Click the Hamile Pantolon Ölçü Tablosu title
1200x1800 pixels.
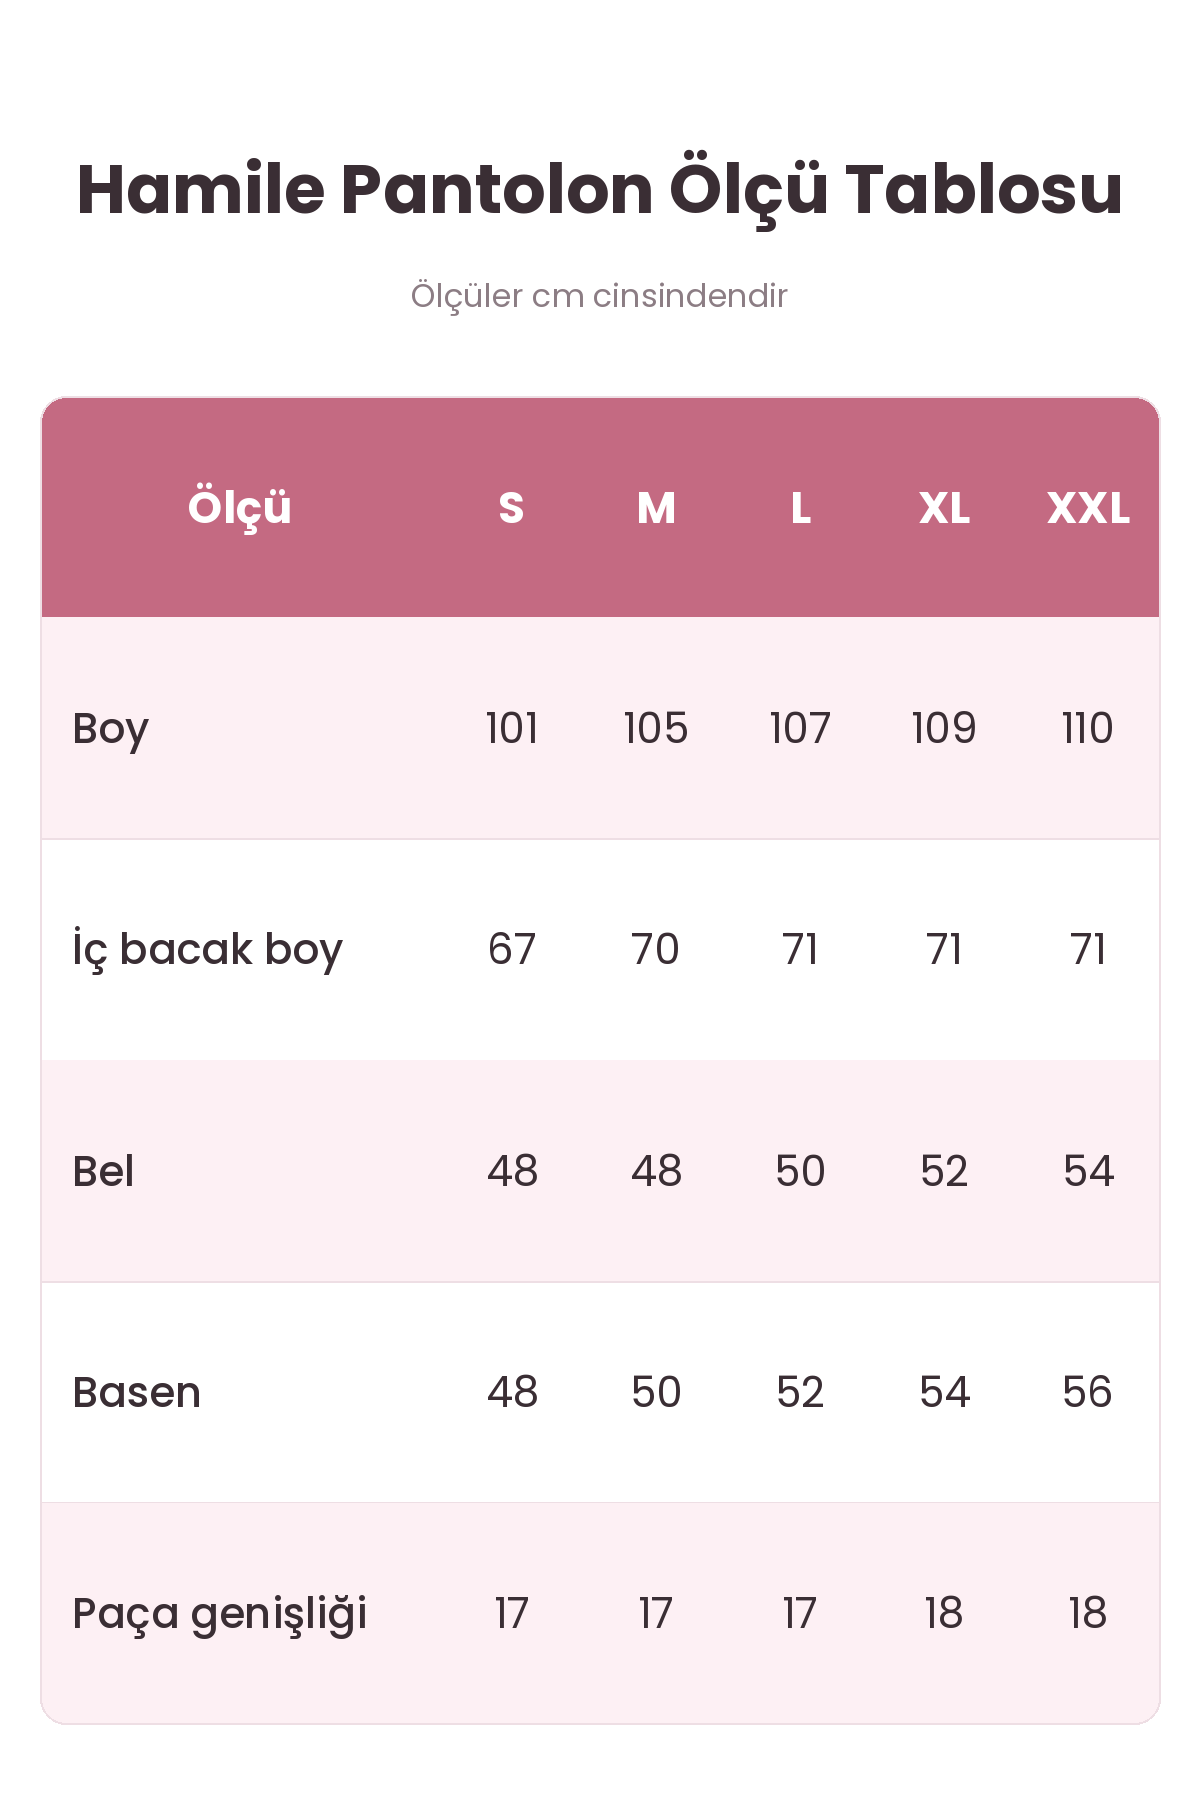(x=600, y=190)
